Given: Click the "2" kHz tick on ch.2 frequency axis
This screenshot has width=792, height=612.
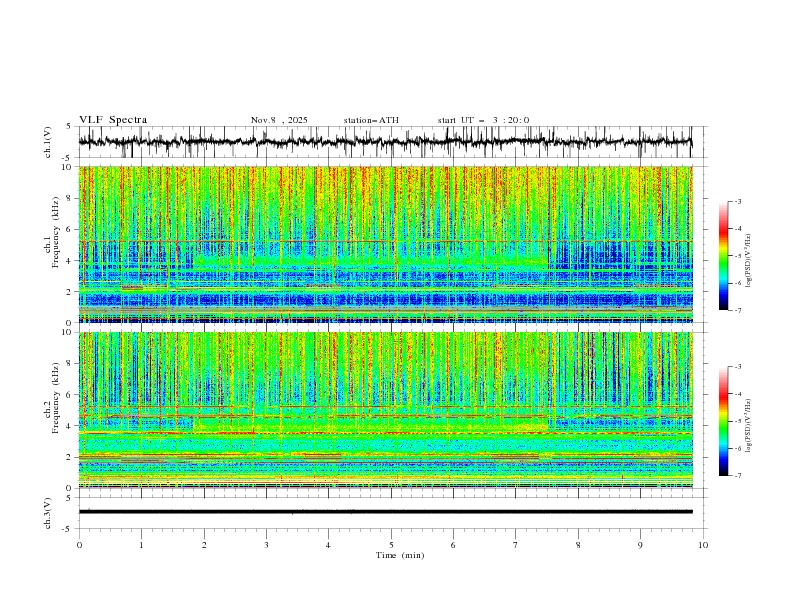Looking at the screenshot, I should [70, 457].
